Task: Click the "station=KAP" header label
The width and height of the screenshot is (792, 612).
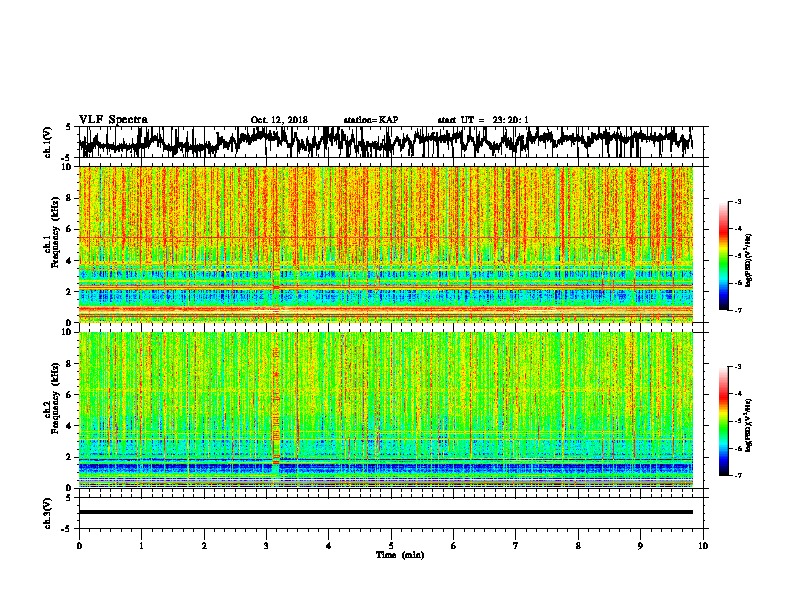Action: click(371, 120)
